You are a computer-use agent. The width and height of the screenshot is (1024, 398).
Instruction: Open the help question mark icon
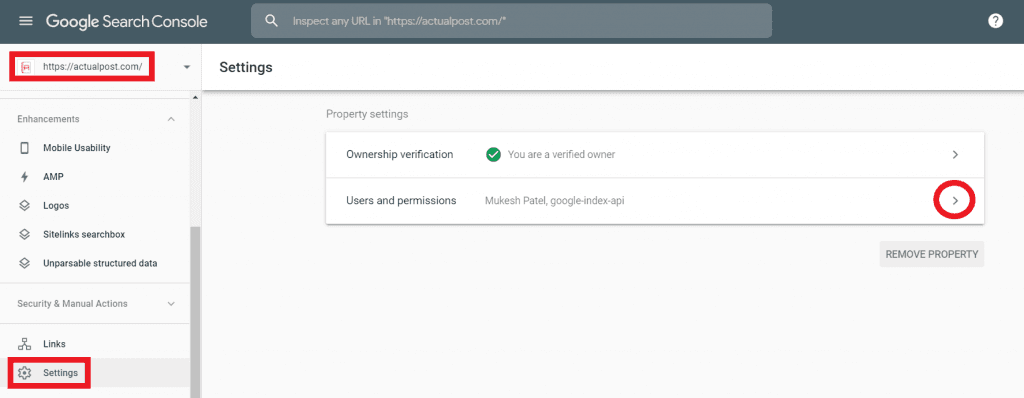(x=995, y=21)
